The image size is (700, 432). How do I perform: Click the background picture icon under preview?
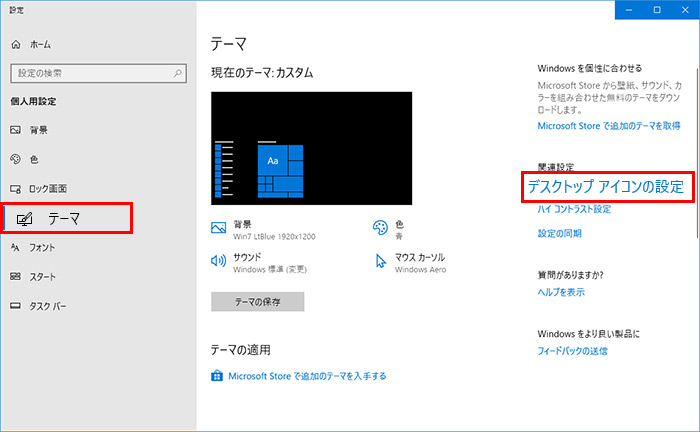(x=218, y=228)
